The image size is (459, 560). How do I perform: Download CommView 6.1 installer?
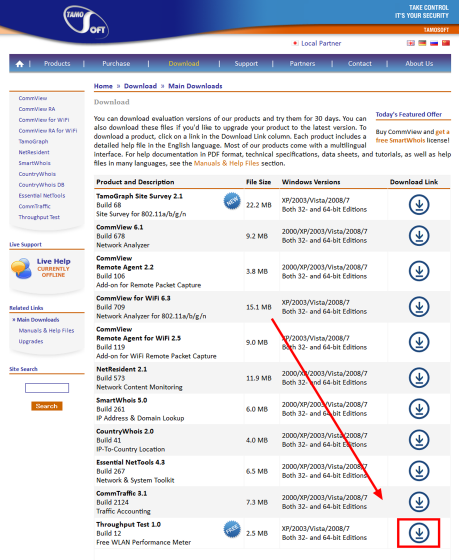click(419, 236)
